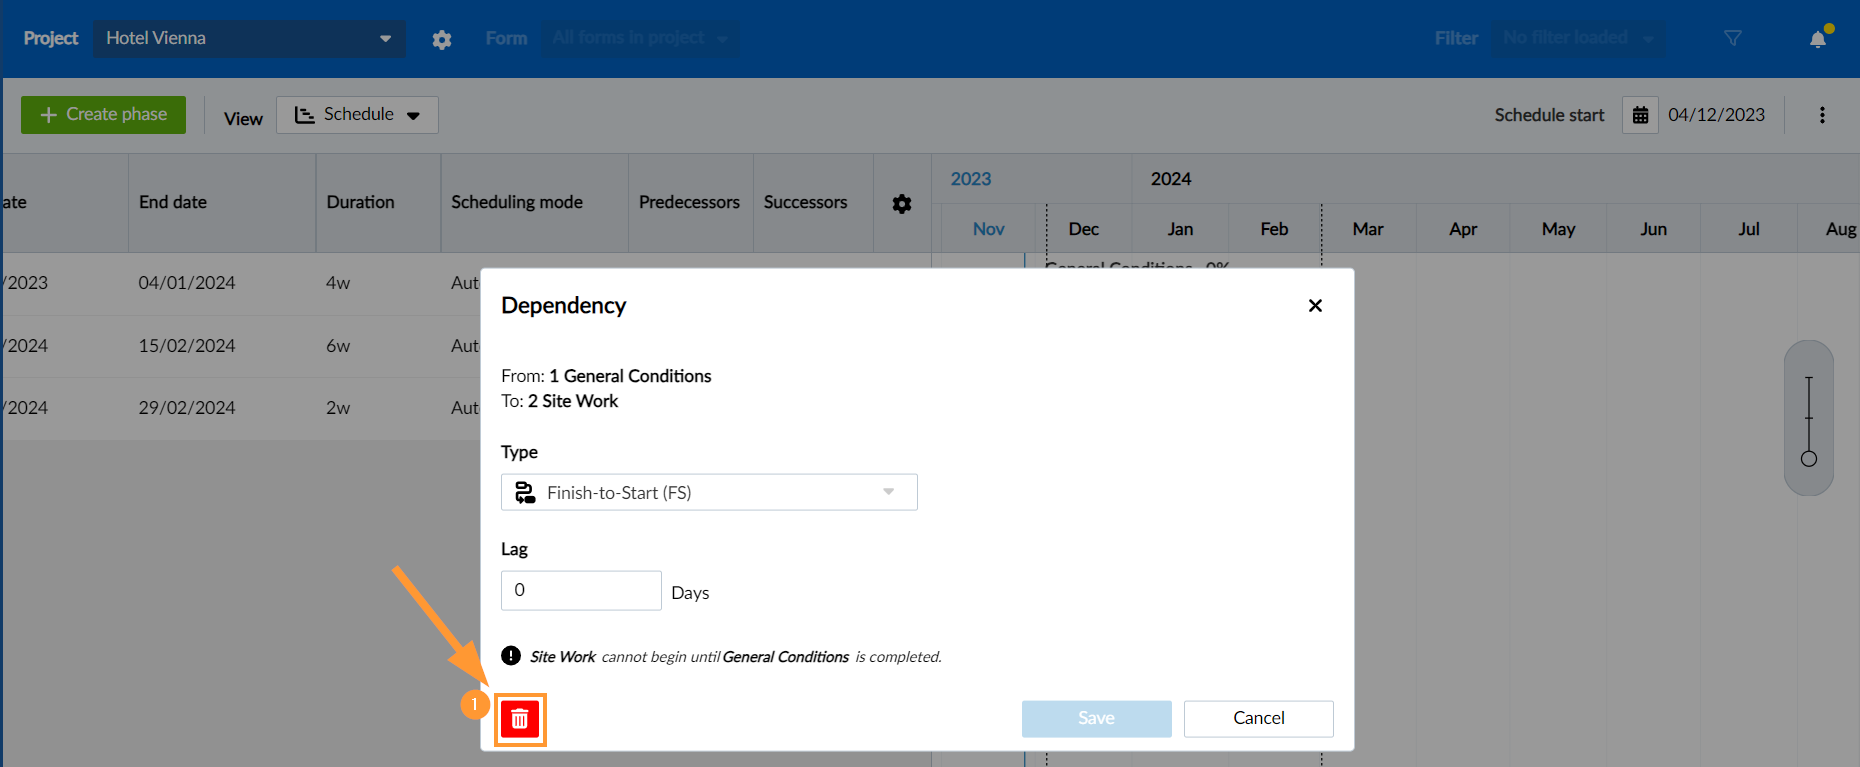
Task: Open the notifications bell icon
Action: point(1818,39)
